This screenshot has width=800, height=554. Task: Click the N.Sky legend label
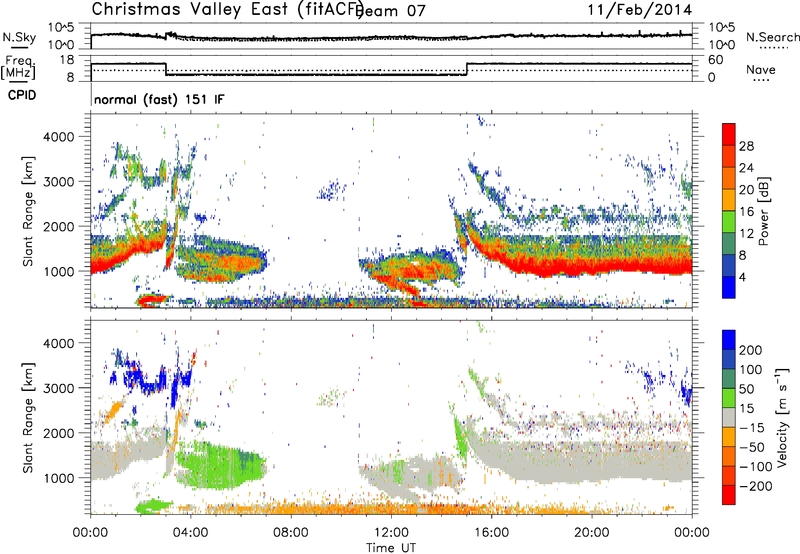19,37
